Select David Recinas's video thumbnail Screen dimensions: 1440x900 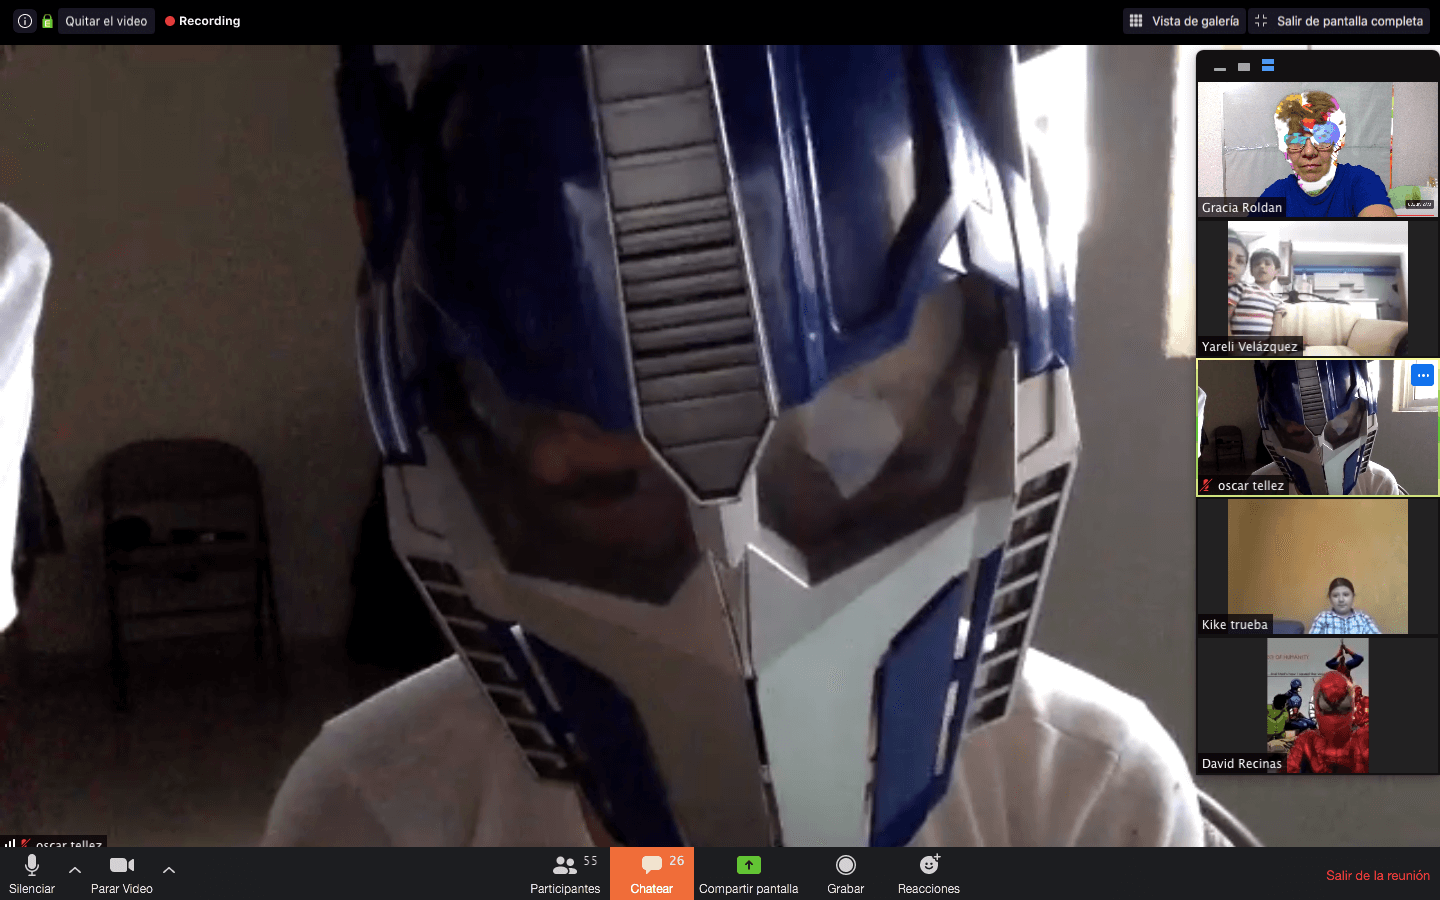1318,705
